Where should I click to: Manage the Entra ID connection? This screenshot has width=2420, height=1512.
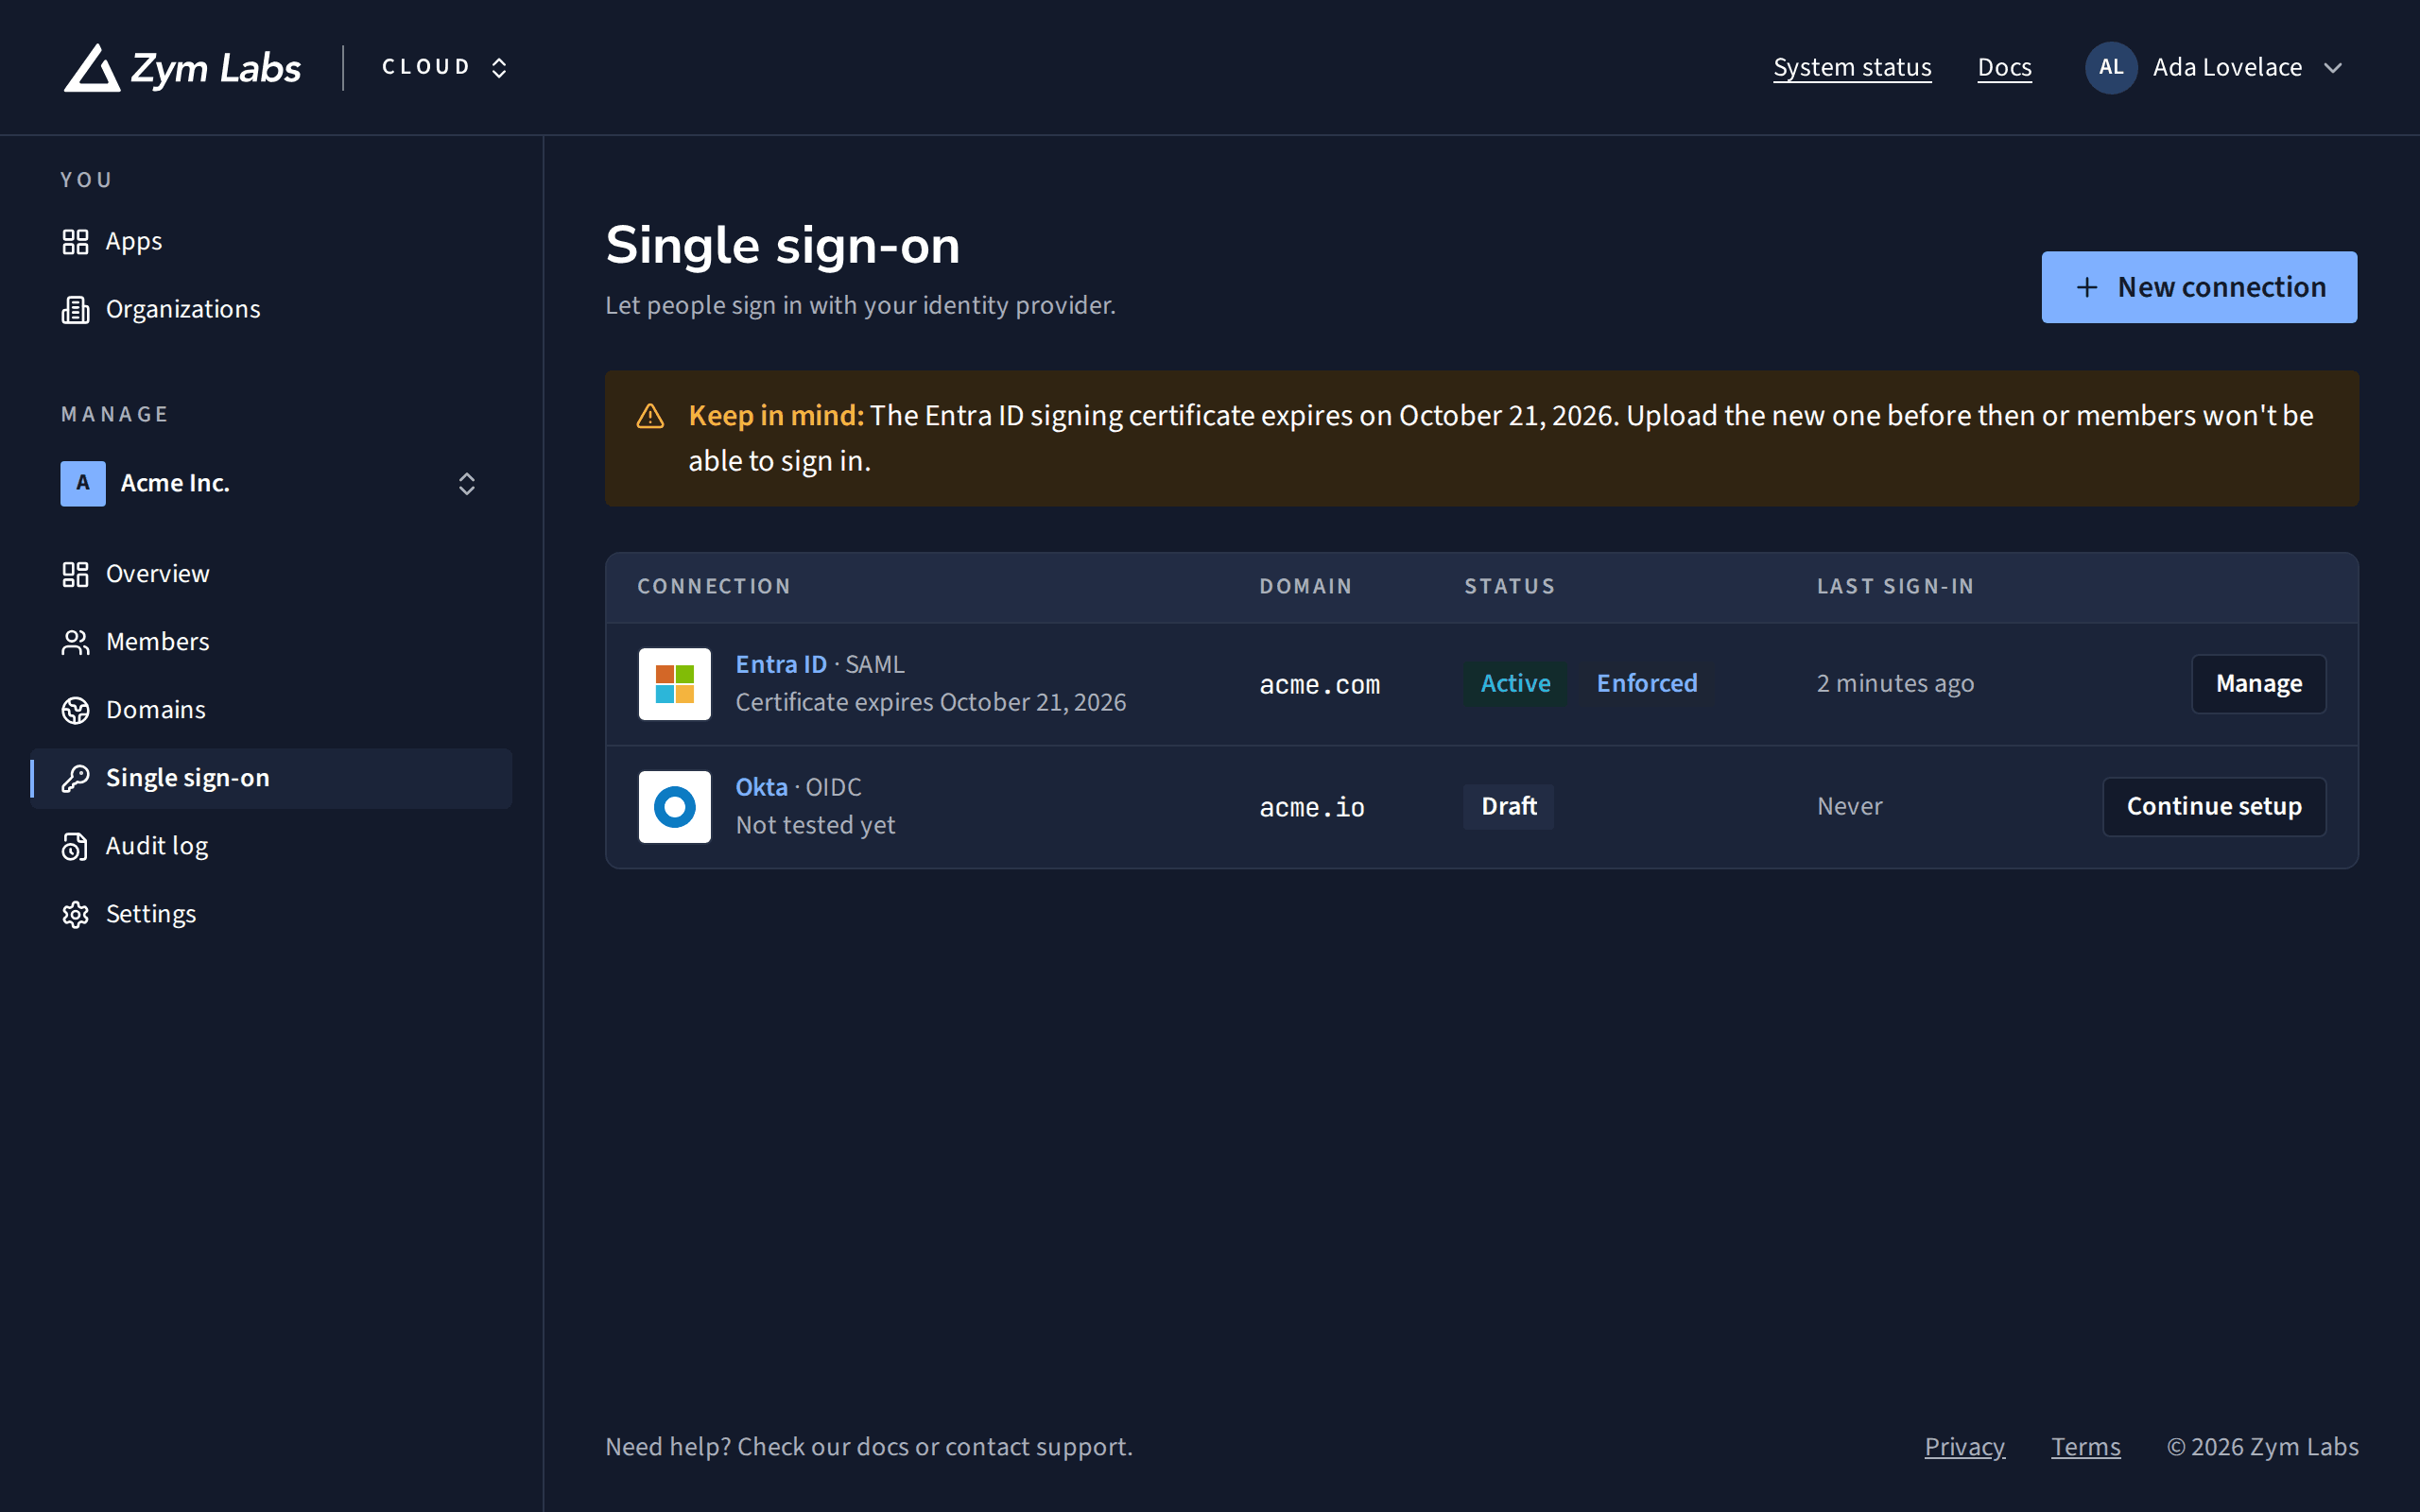click(2258, 684)
